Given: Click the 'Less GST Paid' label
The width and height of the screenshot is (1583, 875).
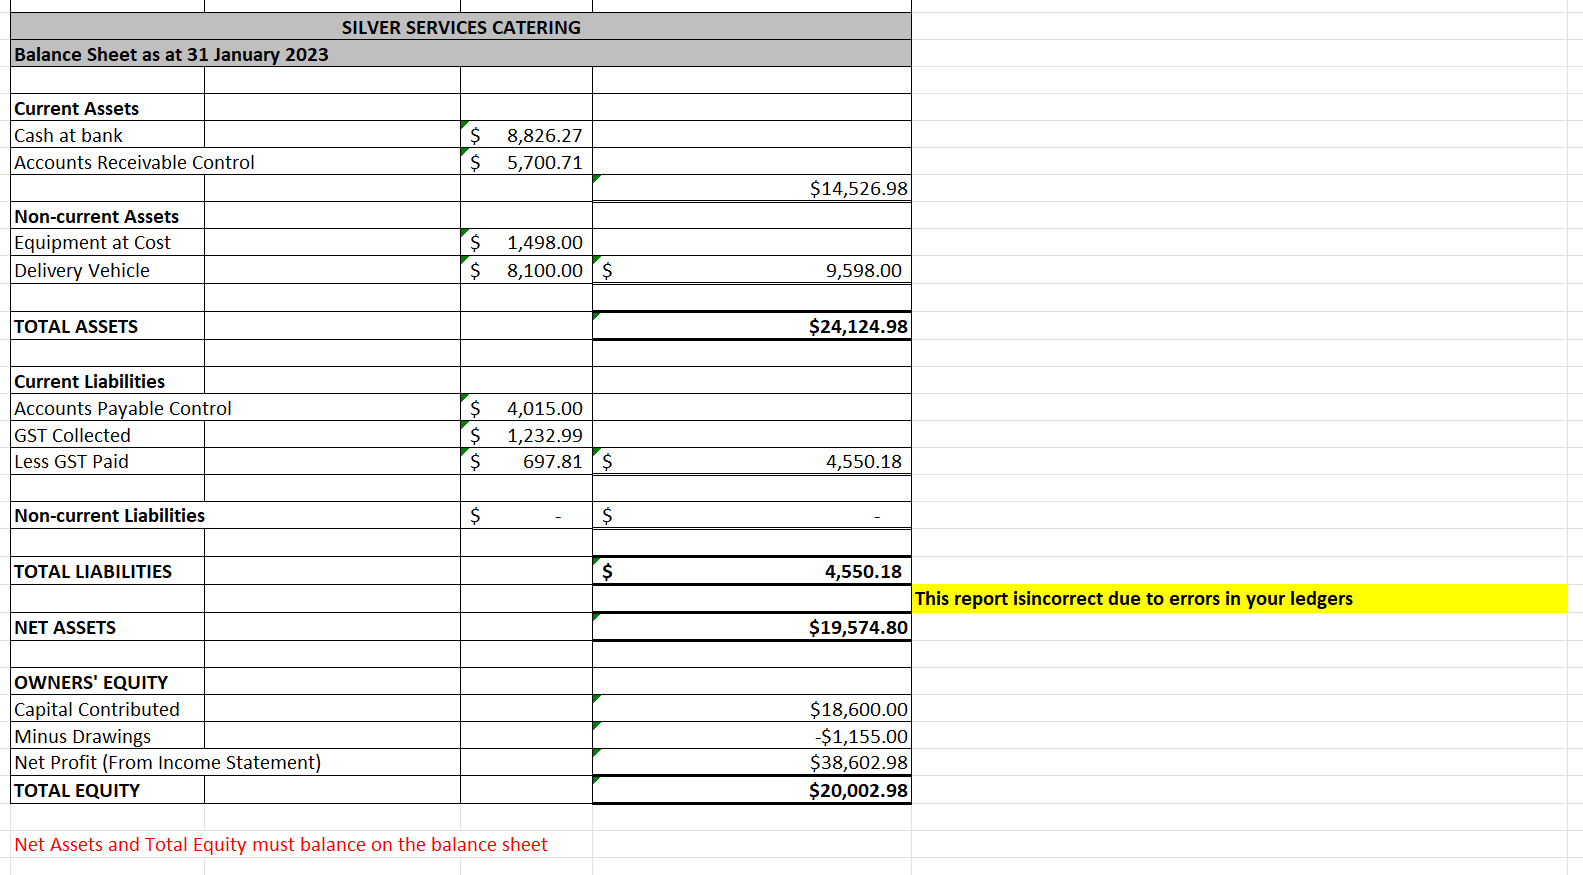Looking at the screenshot, I should pos(71,461).
